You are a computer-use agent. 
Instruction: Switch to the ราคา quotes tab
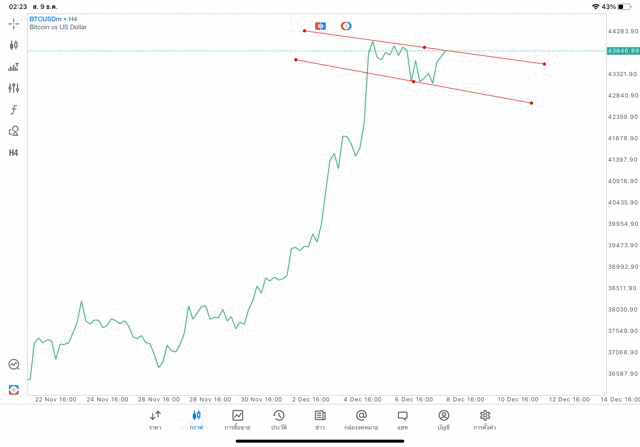pos(155,419)
